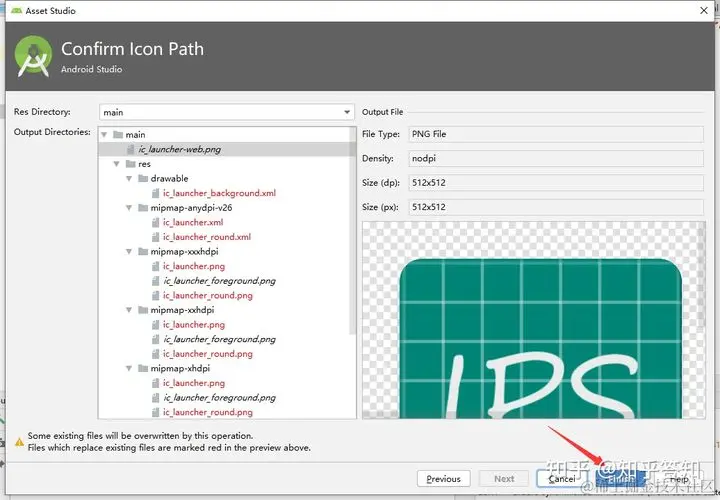Collapse the res folder node
The height and width of the screenshot is (500, 720).
(x=117, y=164)
